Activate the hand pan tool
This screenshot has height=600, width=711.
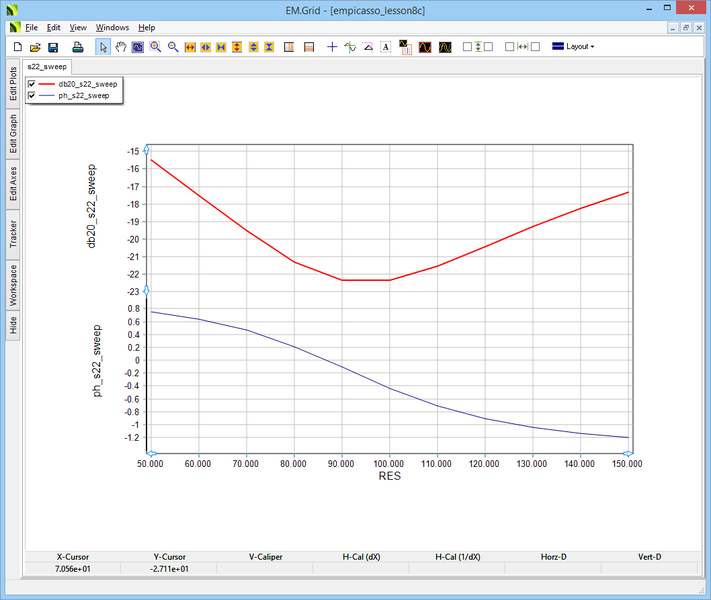pyautogui.click(x=121, y=47)
